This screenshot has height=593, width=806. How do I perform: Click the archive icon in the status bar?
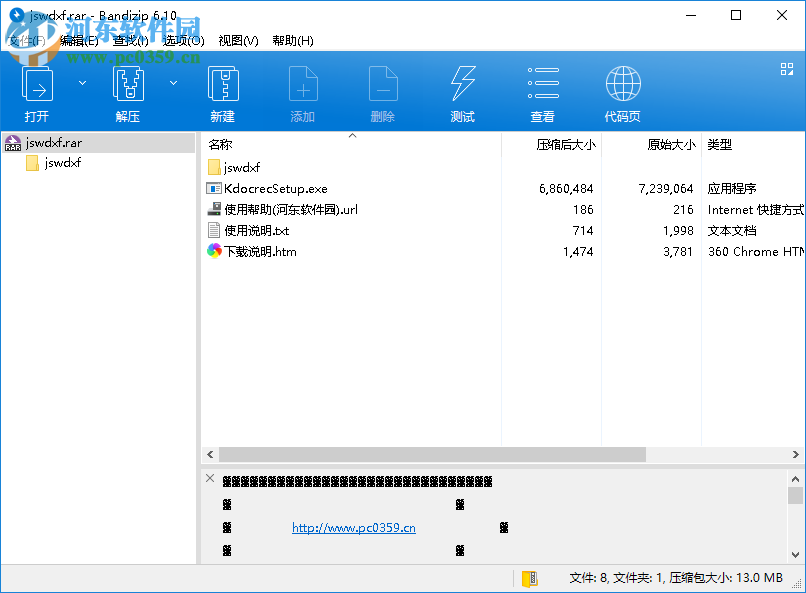(528, 578)
